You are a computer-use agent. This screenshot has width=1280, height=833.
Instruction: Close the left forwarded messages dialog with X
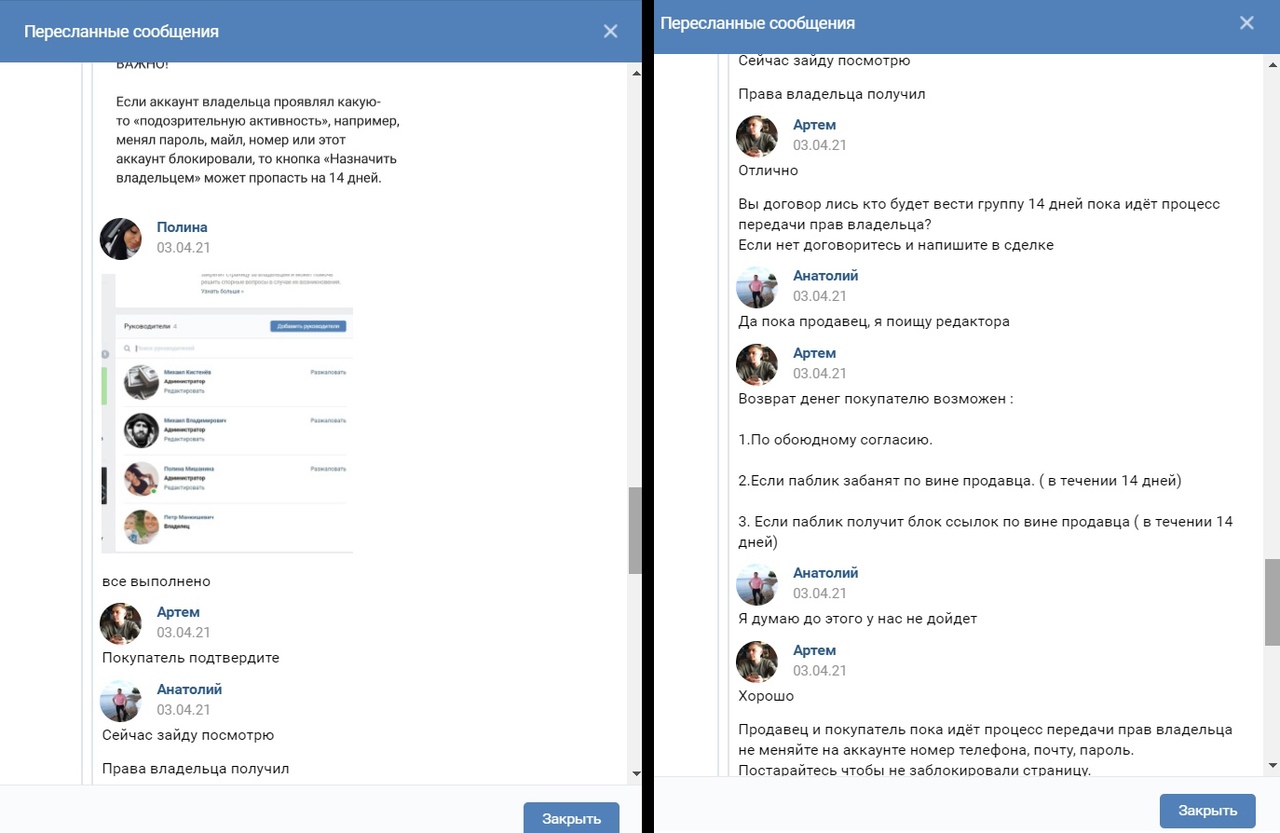pyautogui.click(x=610, y=31)
